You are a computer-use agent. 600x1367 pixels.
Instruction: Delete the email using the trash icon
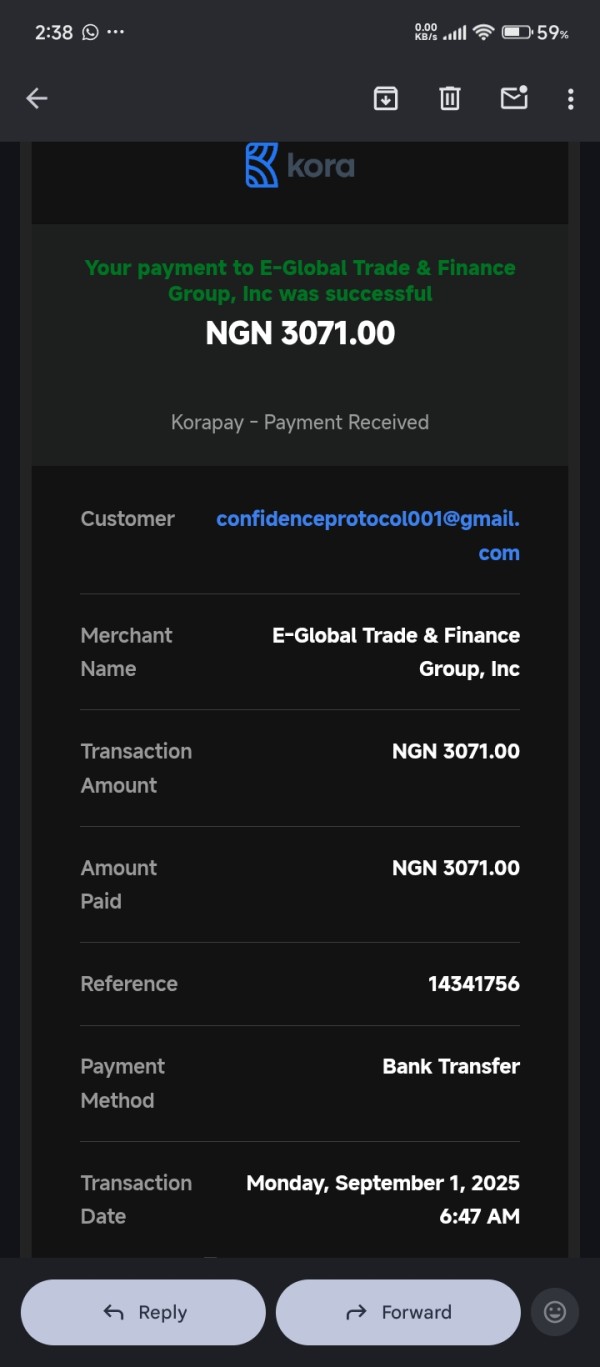[450, 98]
